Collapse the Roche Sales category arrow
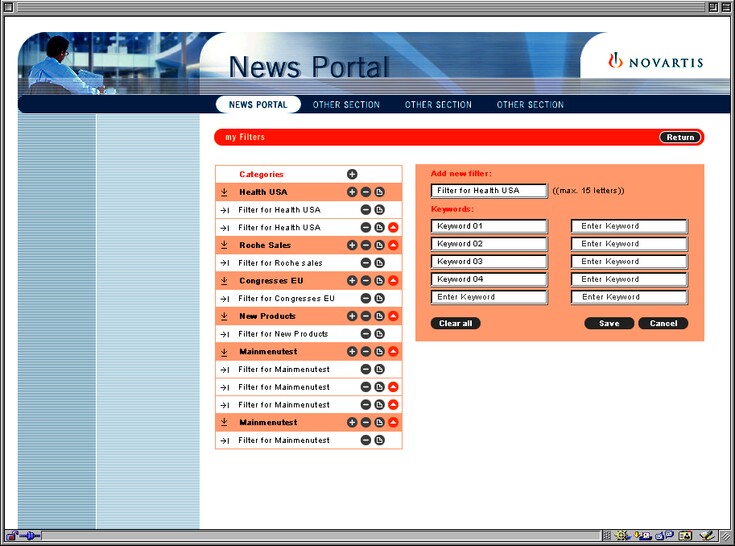 point(224,245)
